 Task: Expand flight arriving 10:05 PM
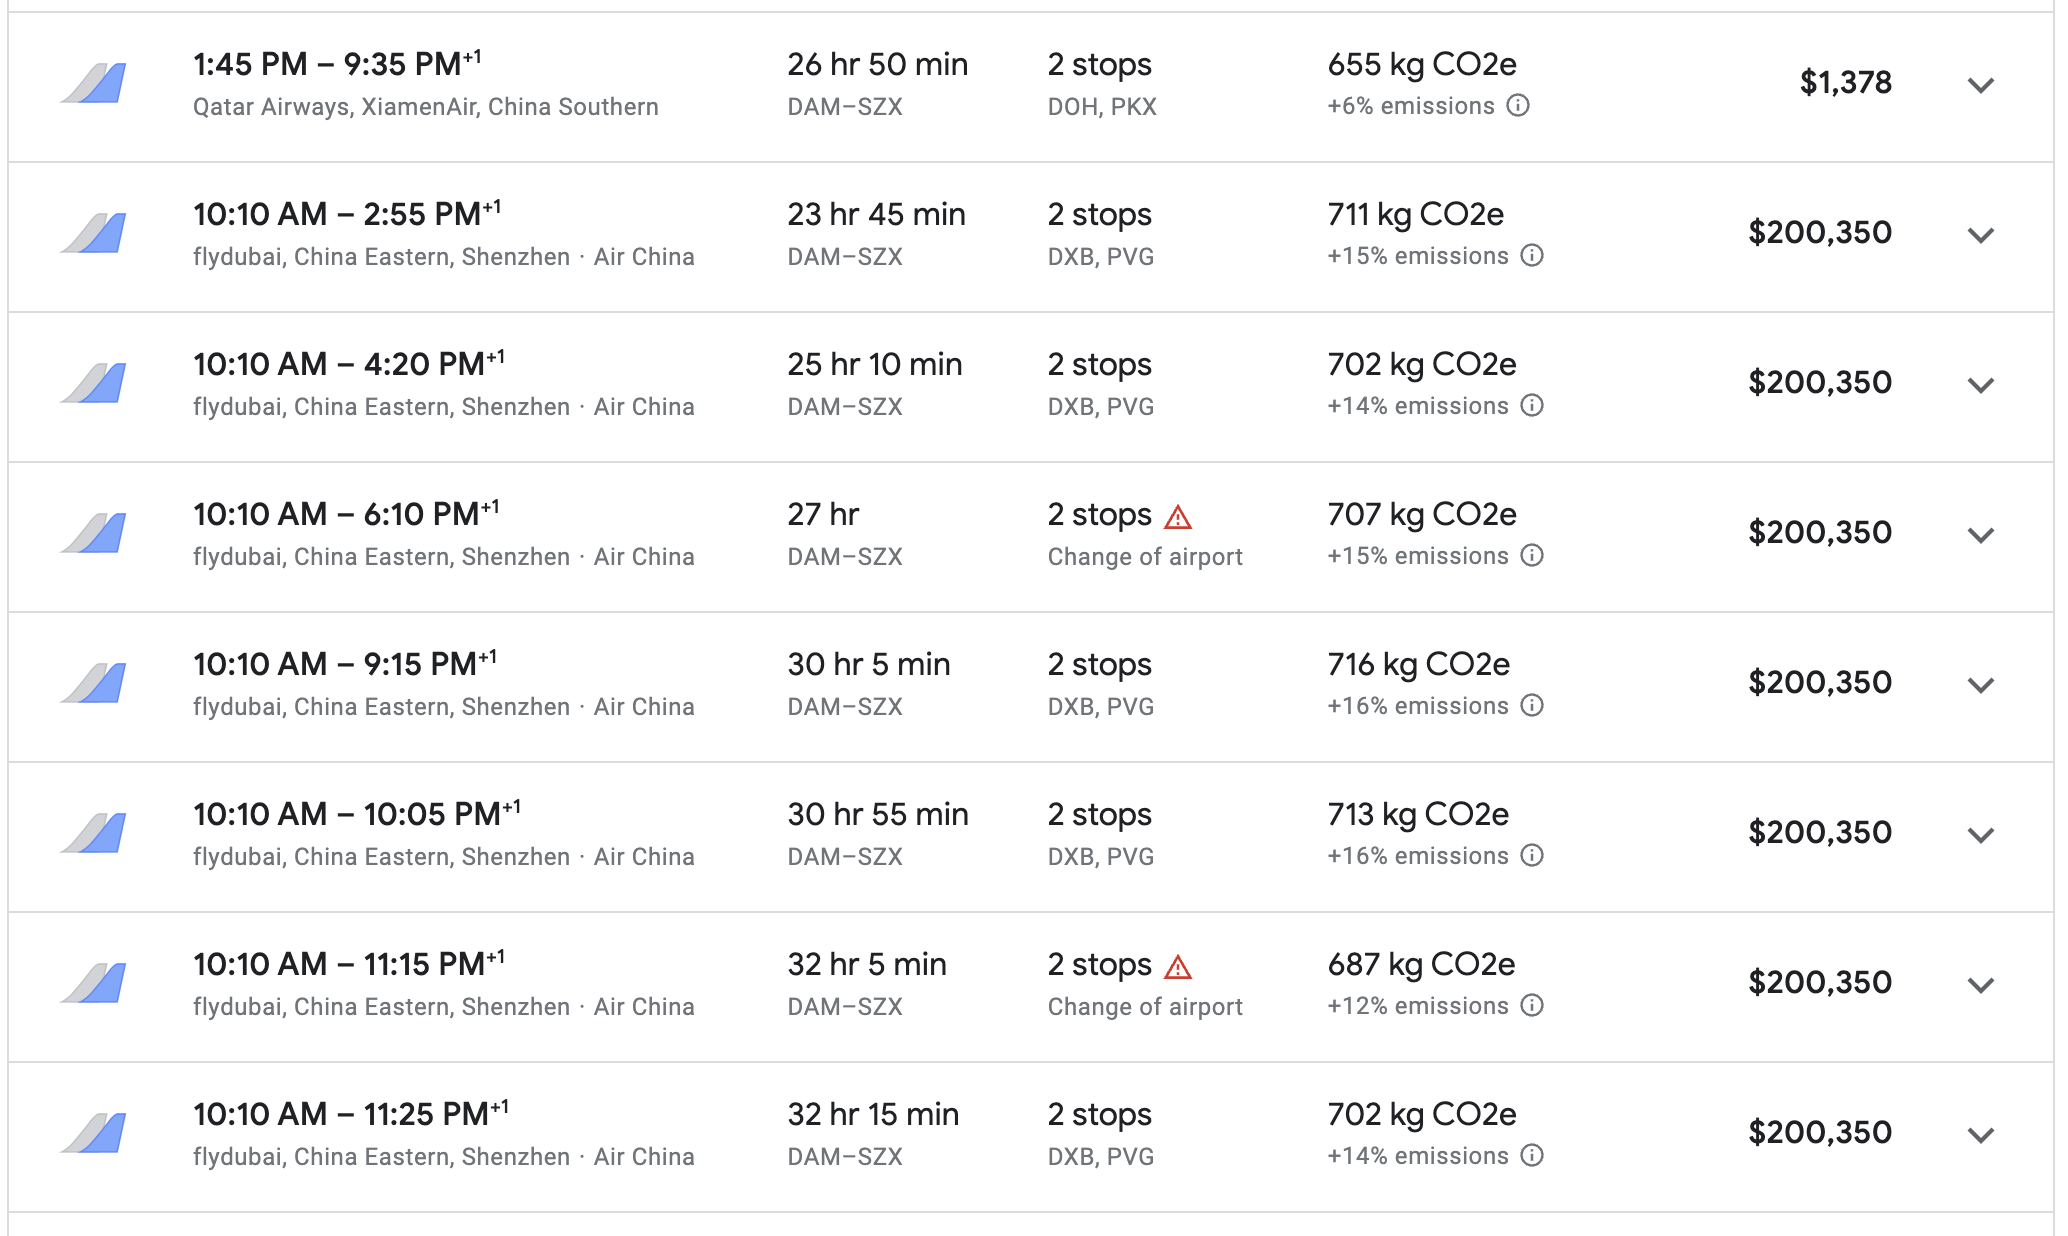click(1980, 835)
